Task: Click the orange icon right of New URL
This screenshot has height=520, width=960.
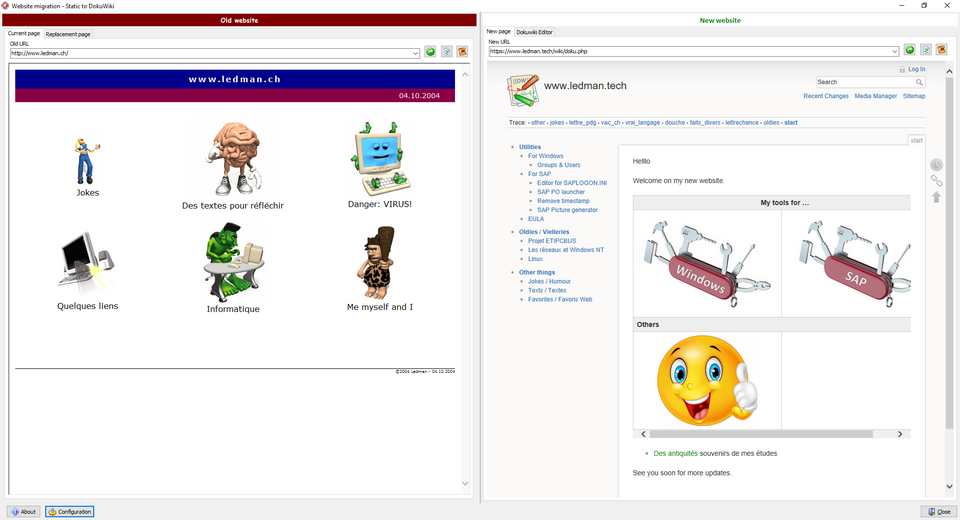Action: (942, 50)
